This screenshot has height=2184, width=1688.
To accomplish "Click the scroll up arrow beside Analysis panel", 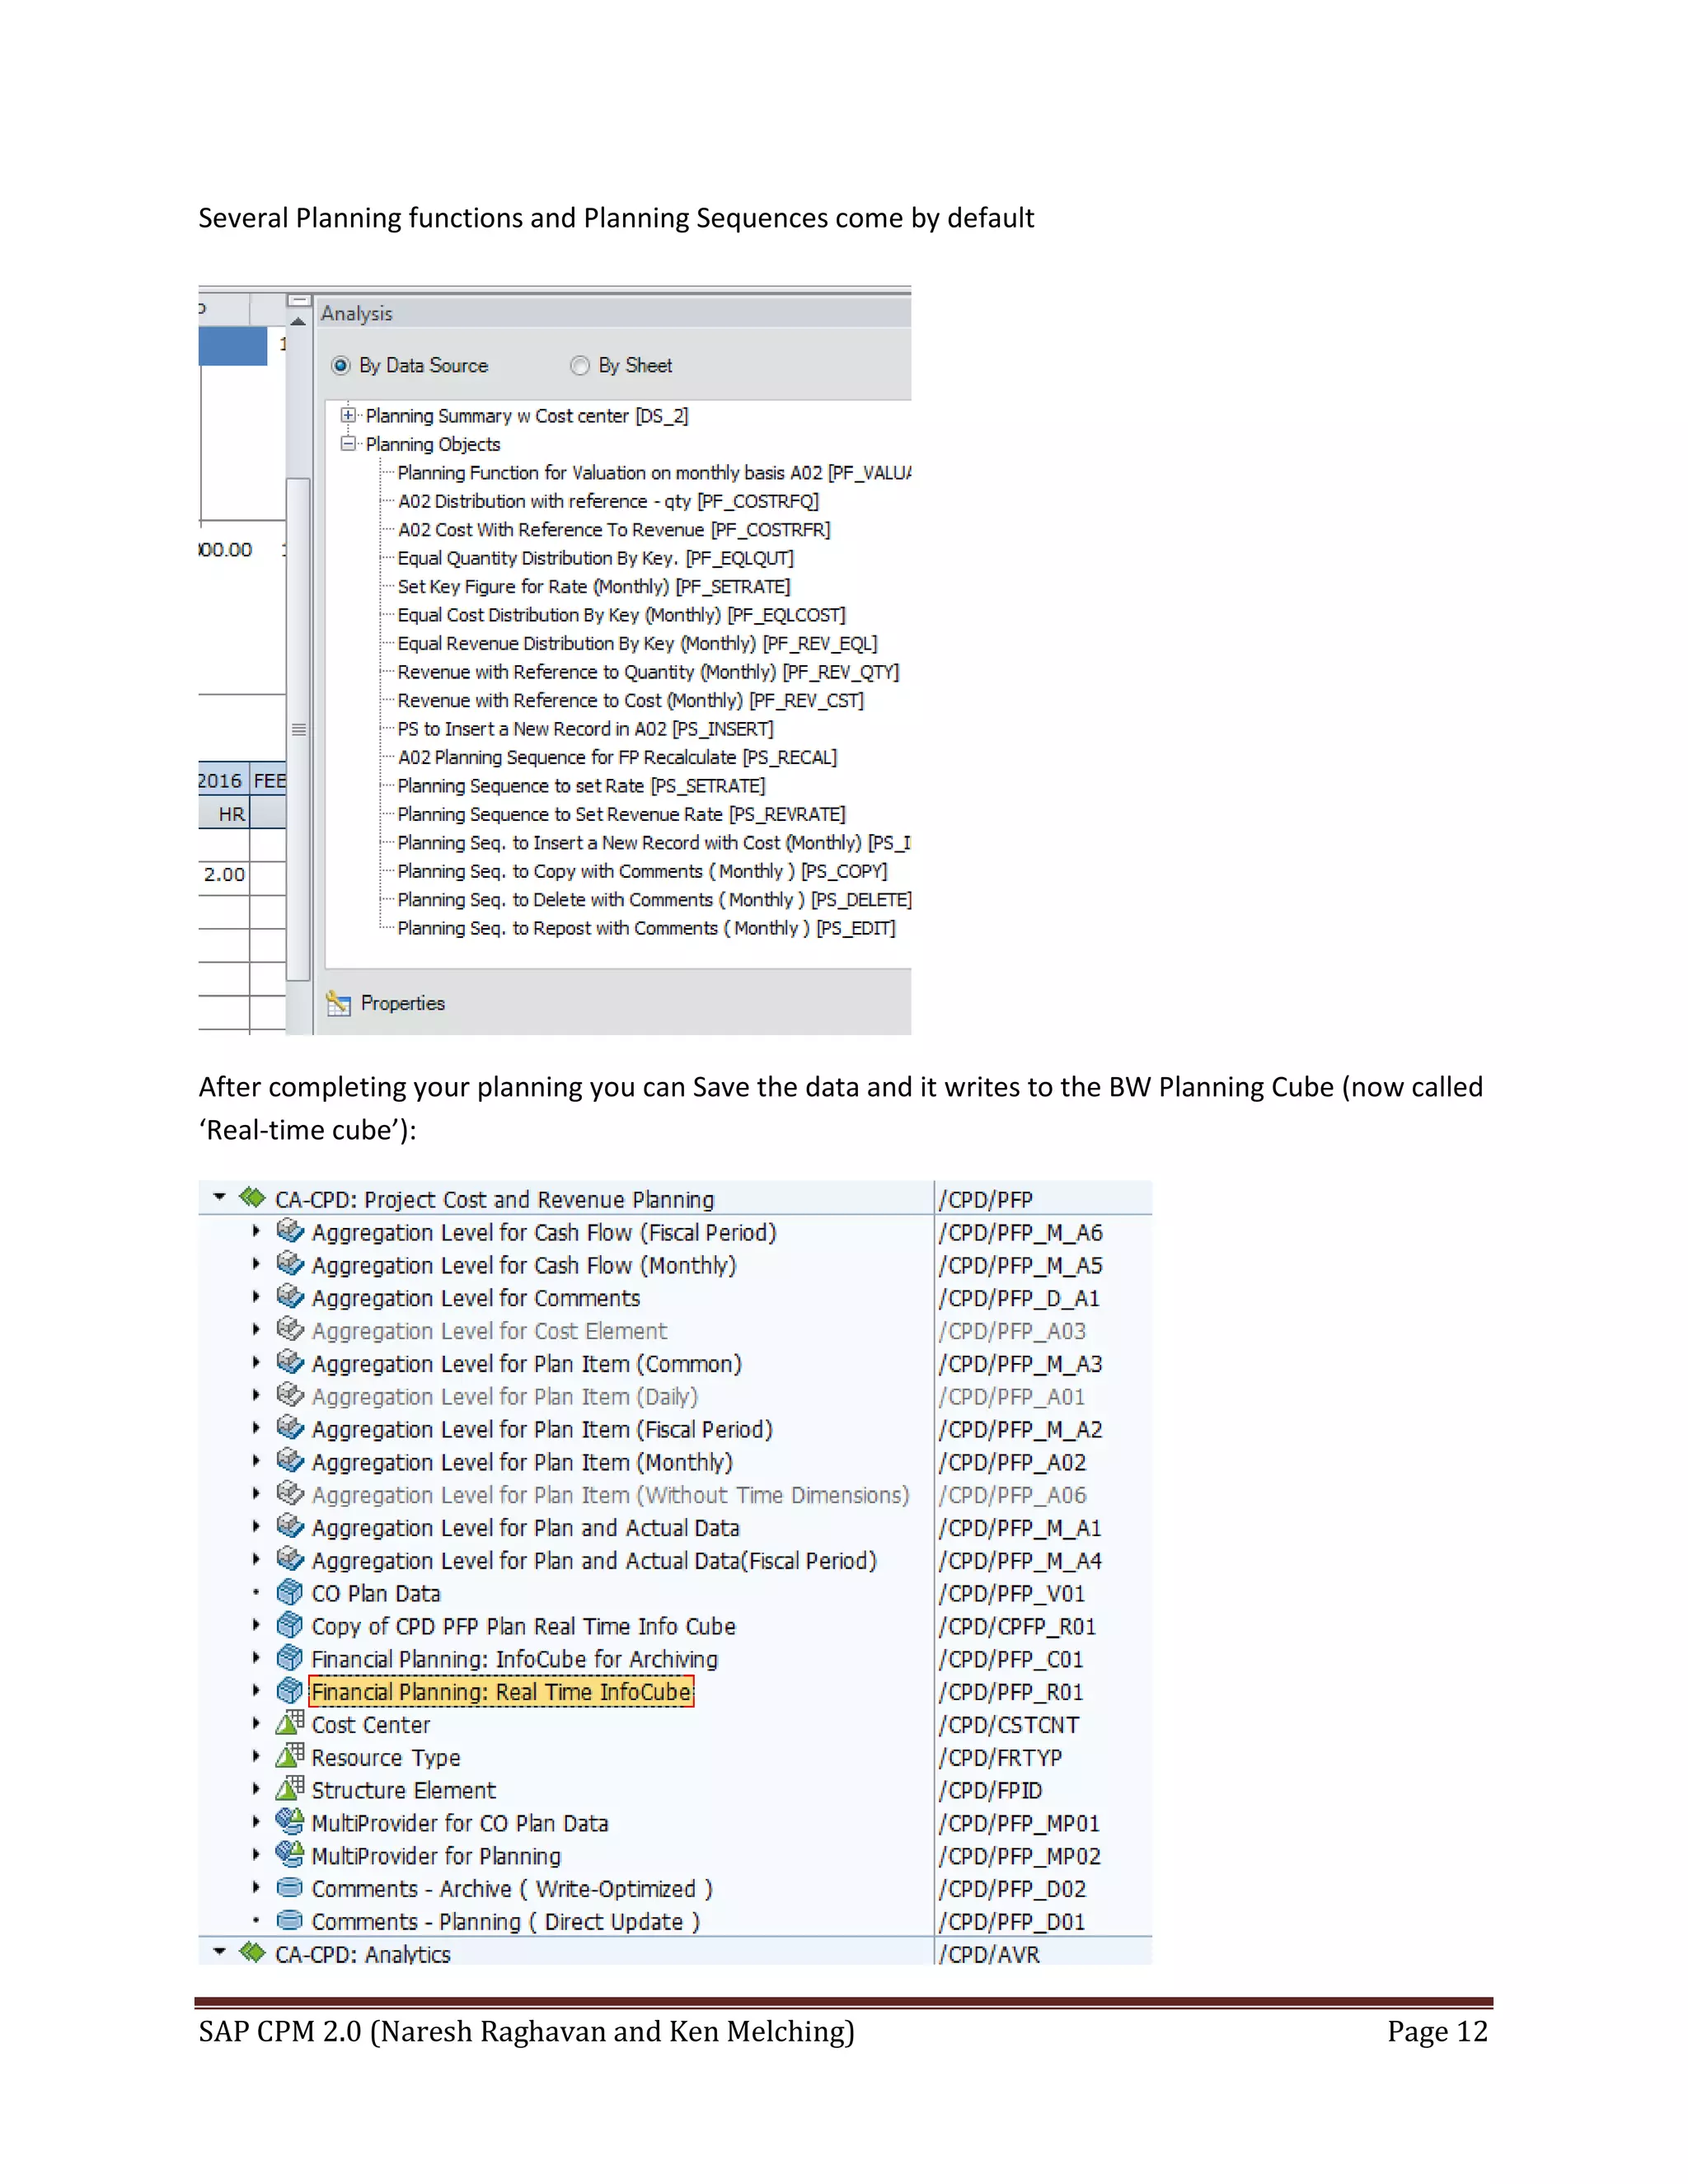I will (x=298, y=321).
